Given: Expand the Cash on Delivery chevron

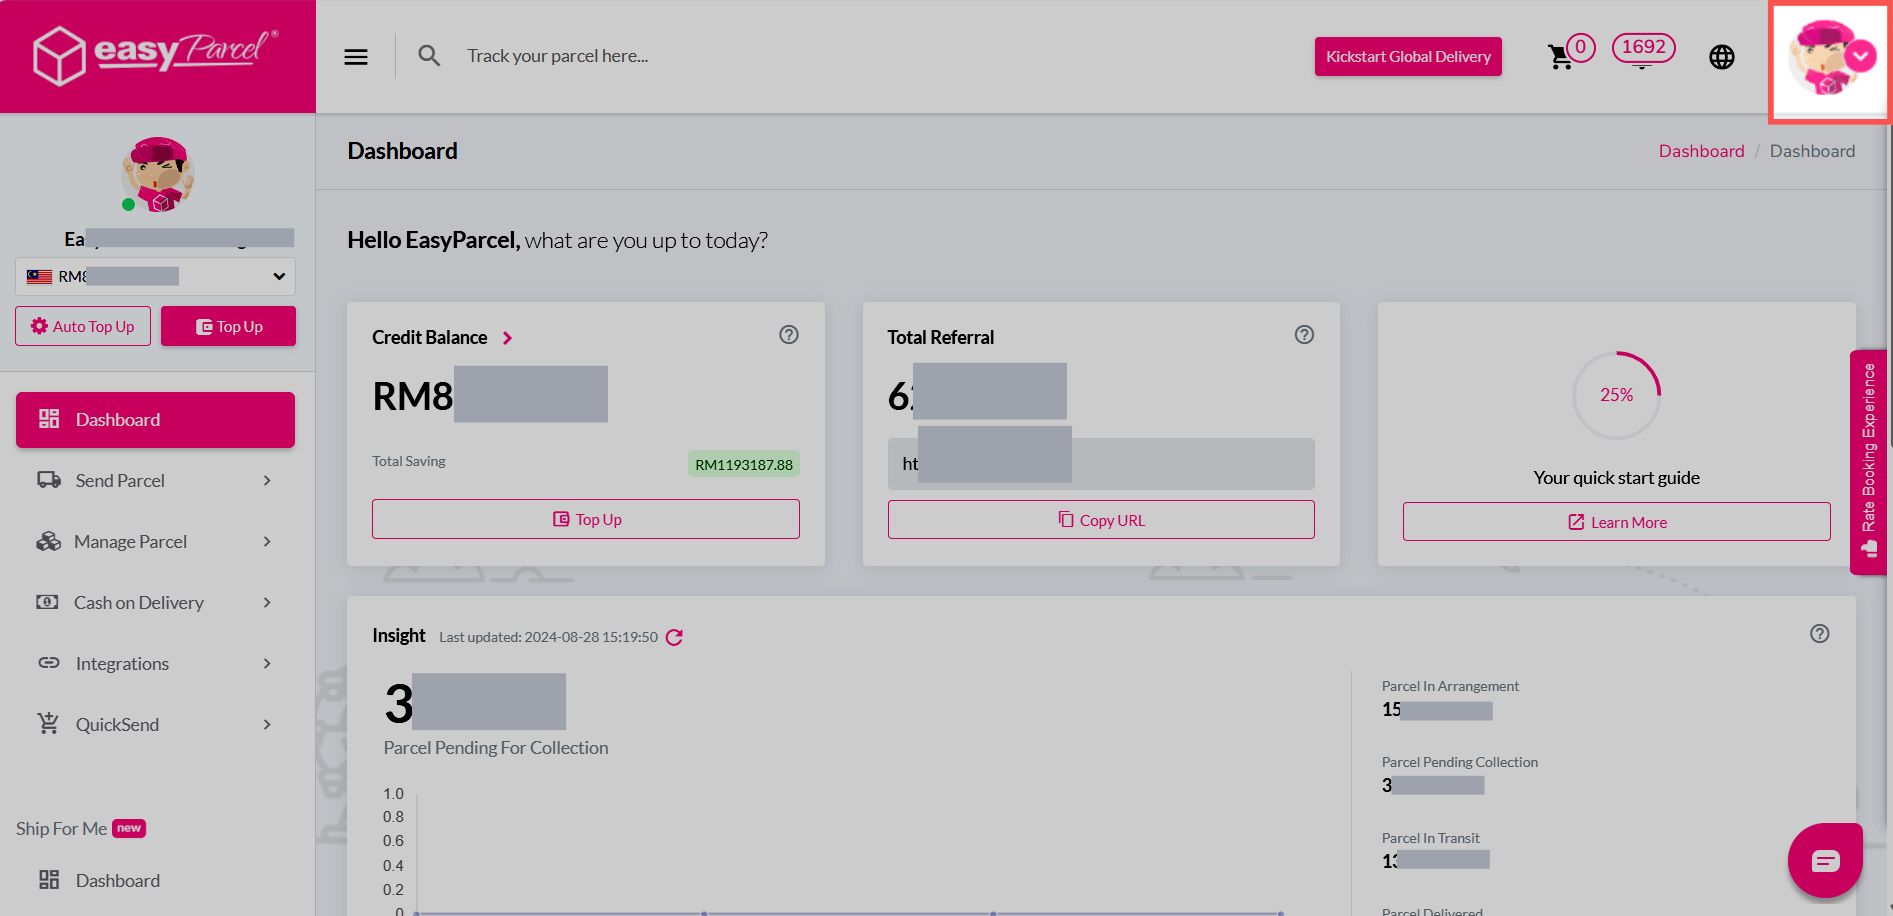Looking at the screenshot, I should tap(267, 603).
